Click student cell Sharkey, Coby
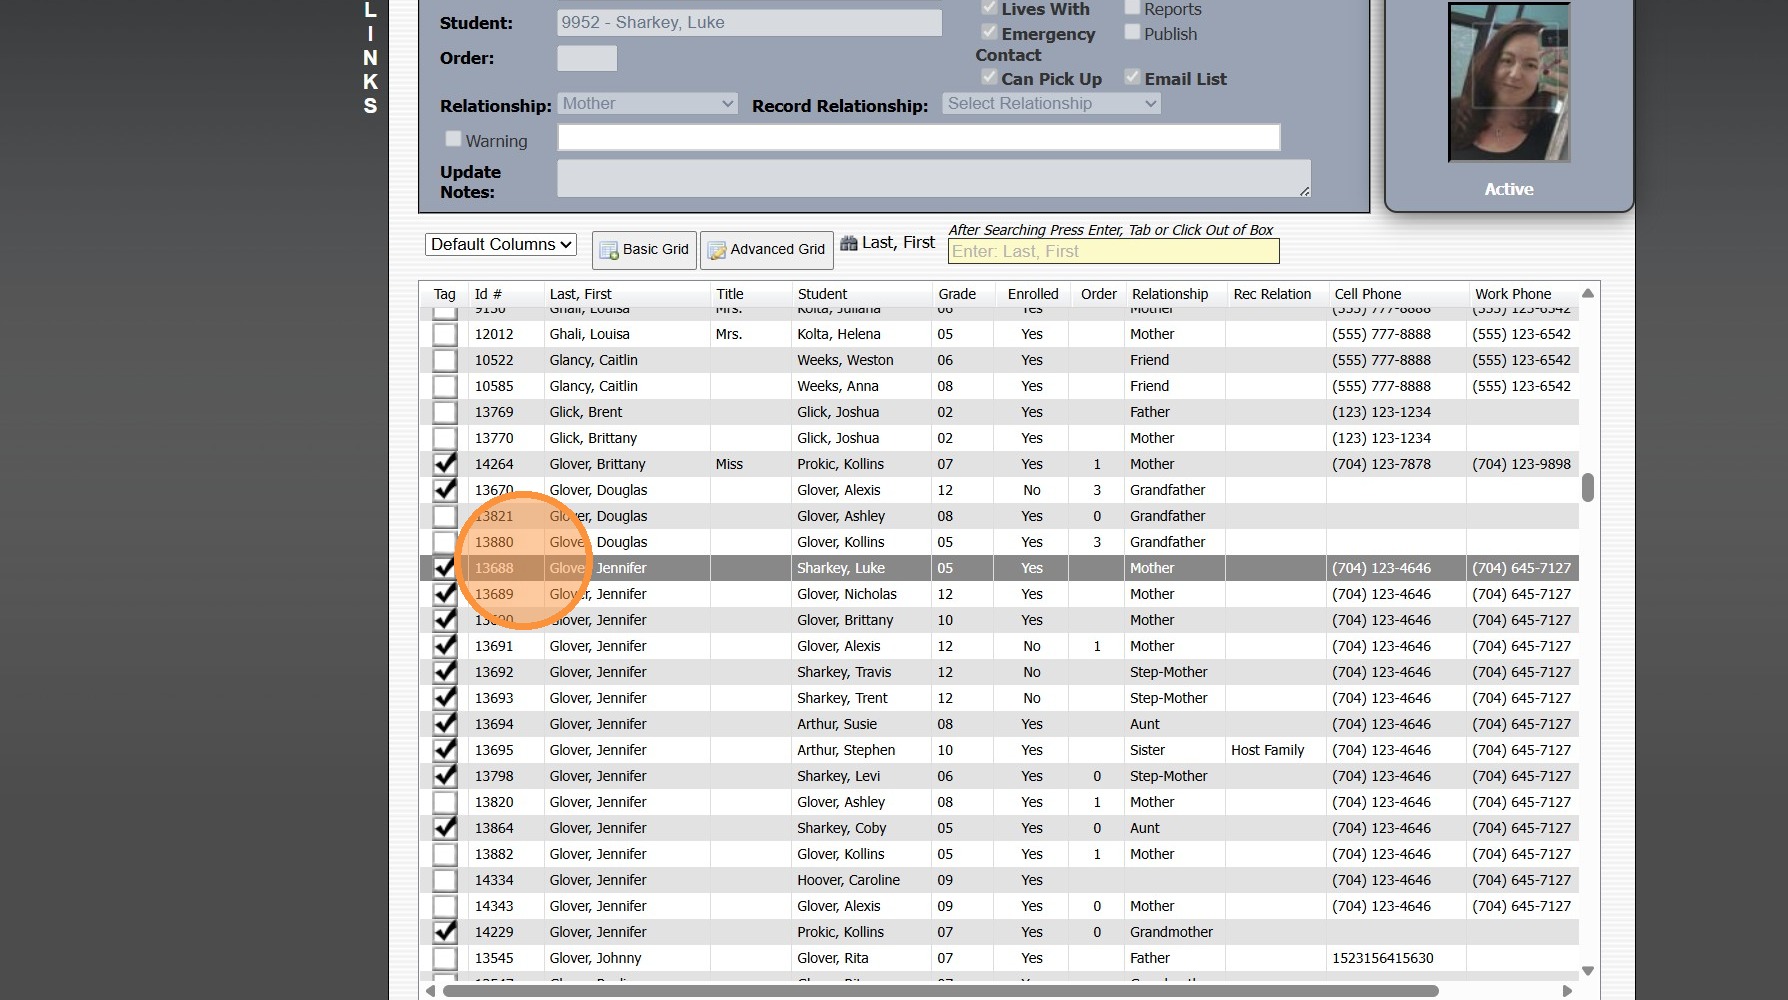Viewport: 1788px width, 1000px height. point(841,828)
